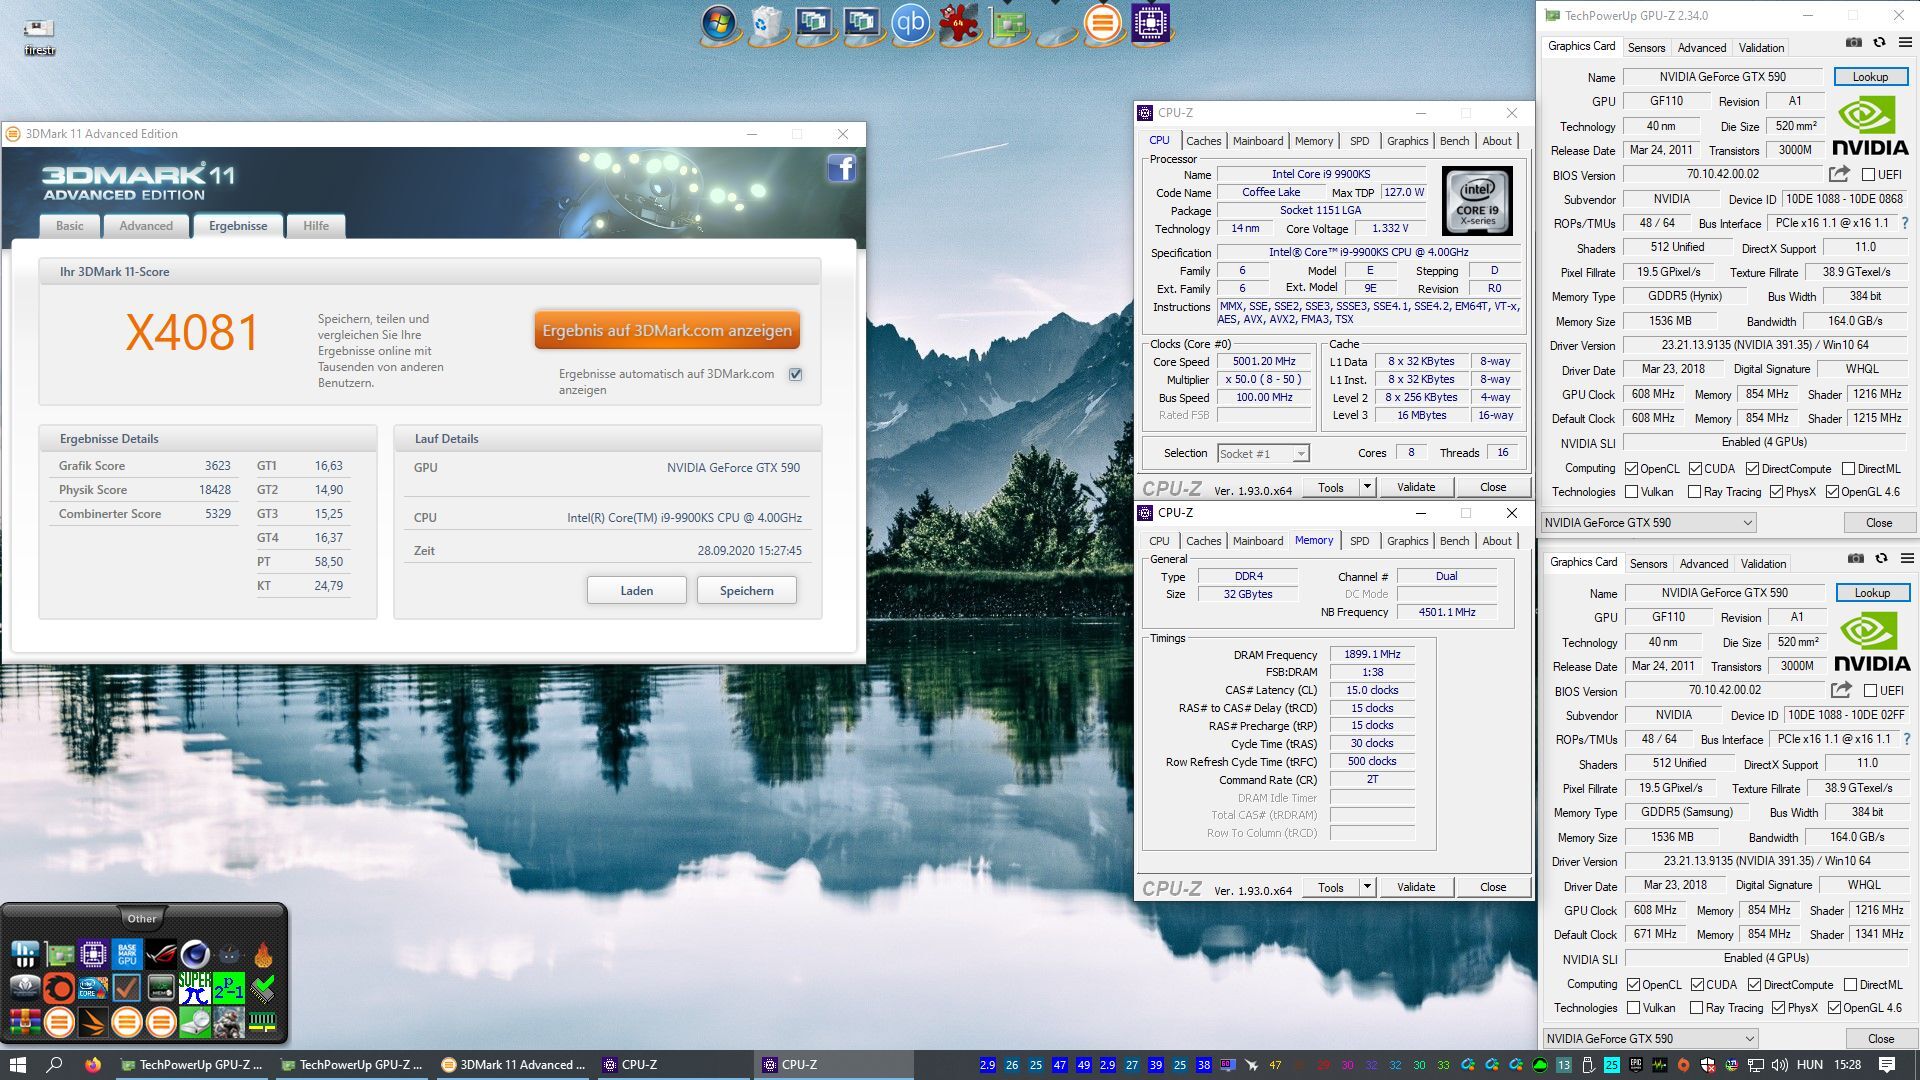Viewport: 1920px width, 1080px height.
Task: Switch to Basic tab in 3DMark 11
Action: [70, 226]
